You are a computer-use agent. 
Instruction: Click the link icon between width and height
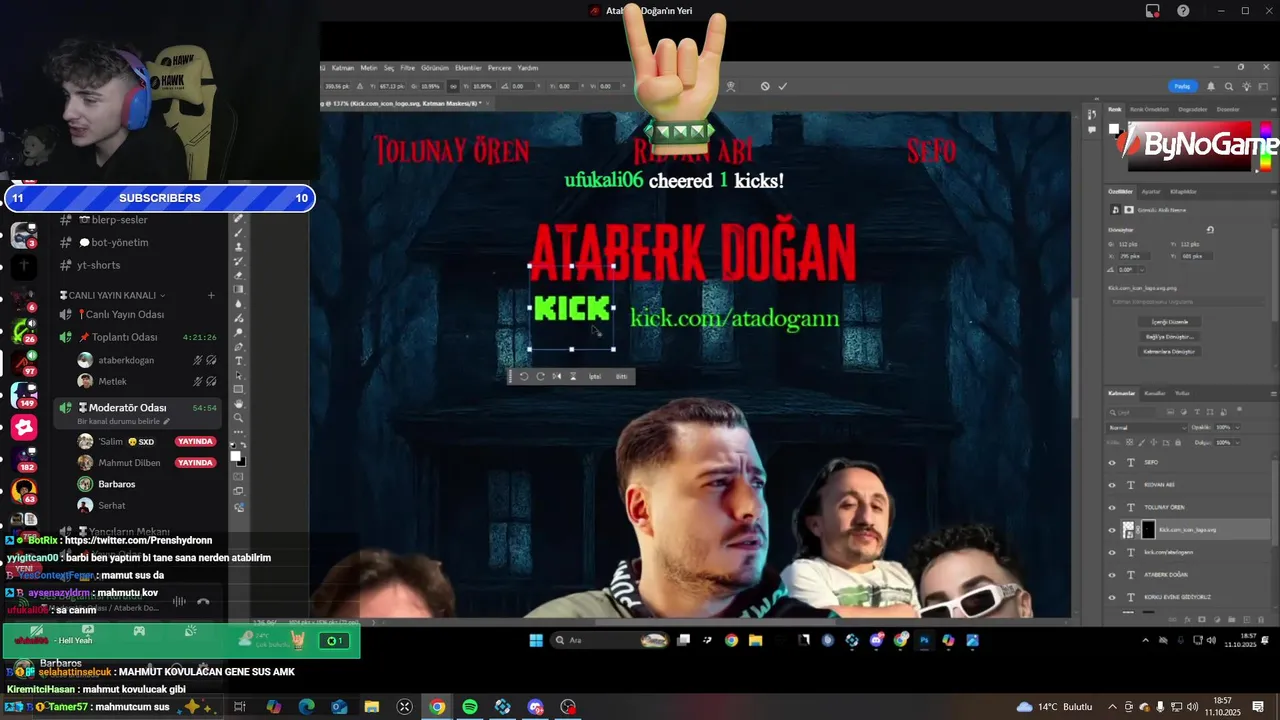(453, 86)
